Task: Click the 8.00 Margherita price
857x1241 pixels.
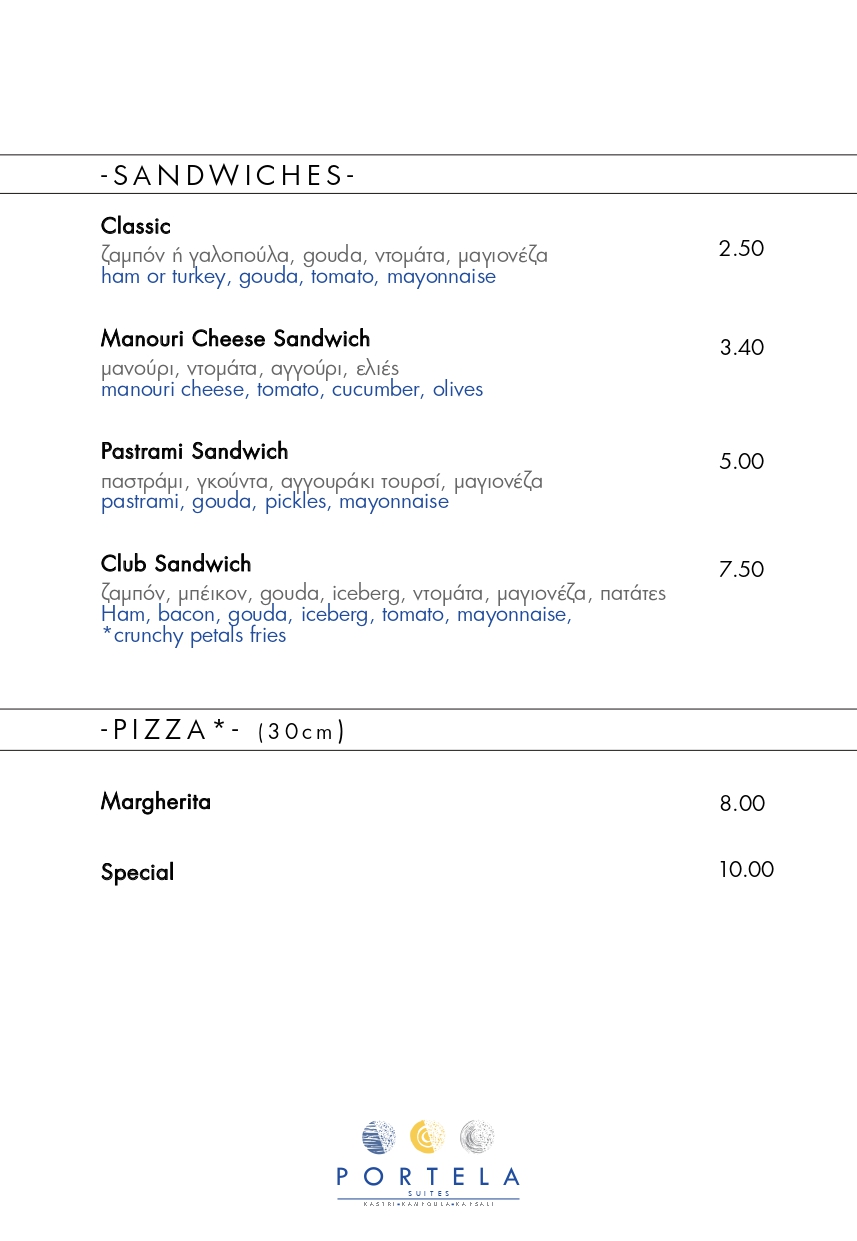Action: click(742, 803)
